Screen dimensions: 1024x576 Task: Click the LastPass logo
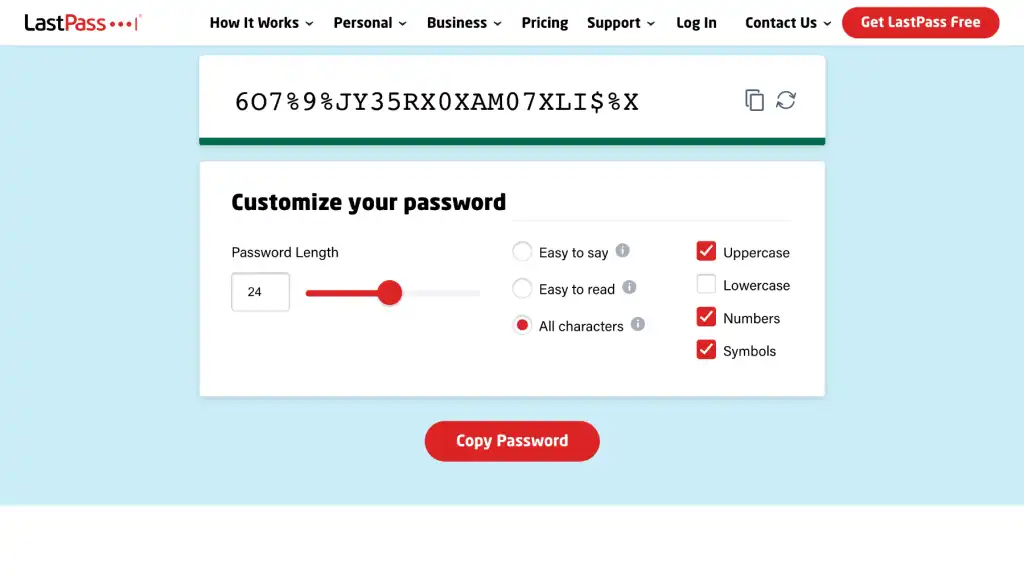[82, 23]
